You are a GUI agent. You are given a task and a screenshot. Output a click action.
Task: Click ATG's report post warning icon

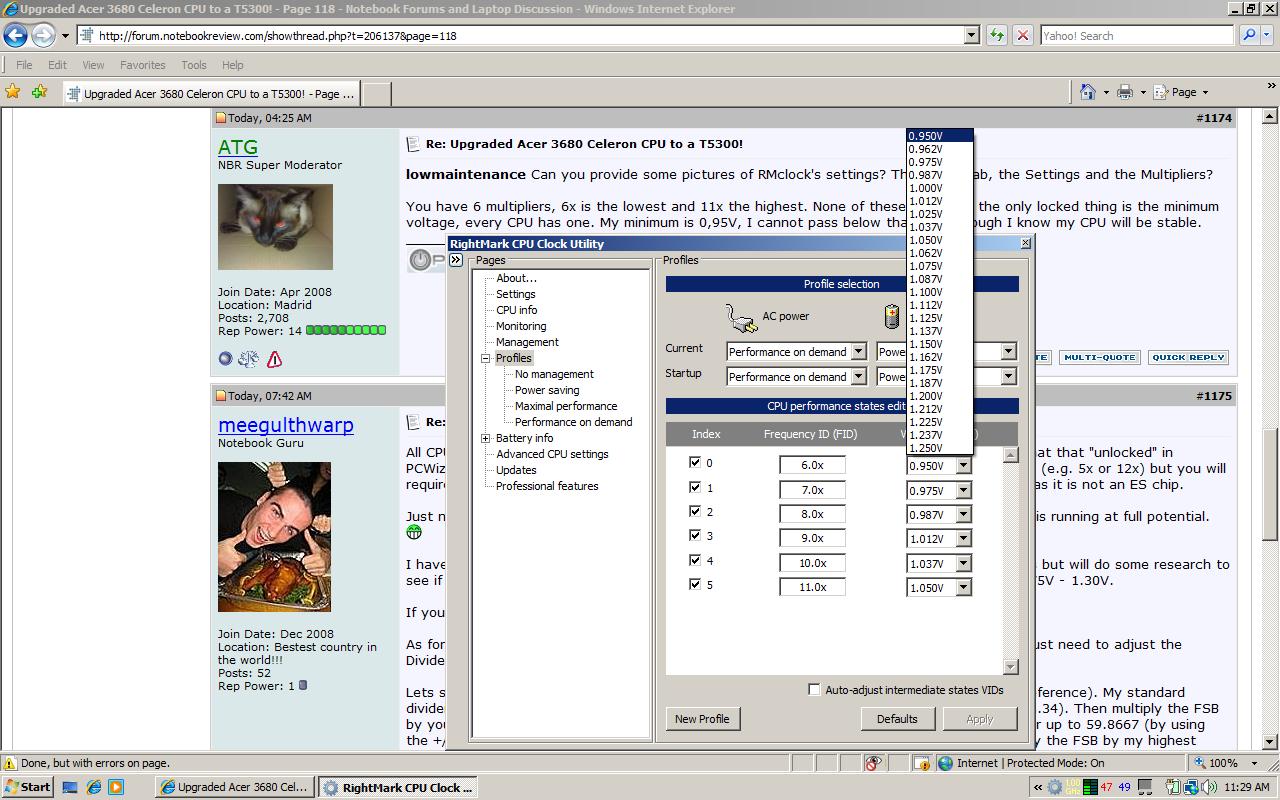(274, 358)
